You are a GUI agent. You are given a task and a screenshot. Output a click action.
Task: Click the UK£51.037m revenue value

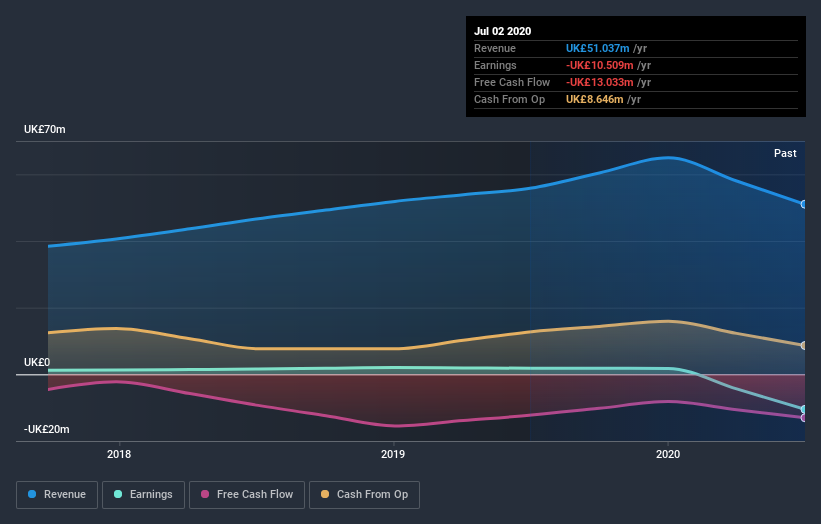tap(597, 48)
